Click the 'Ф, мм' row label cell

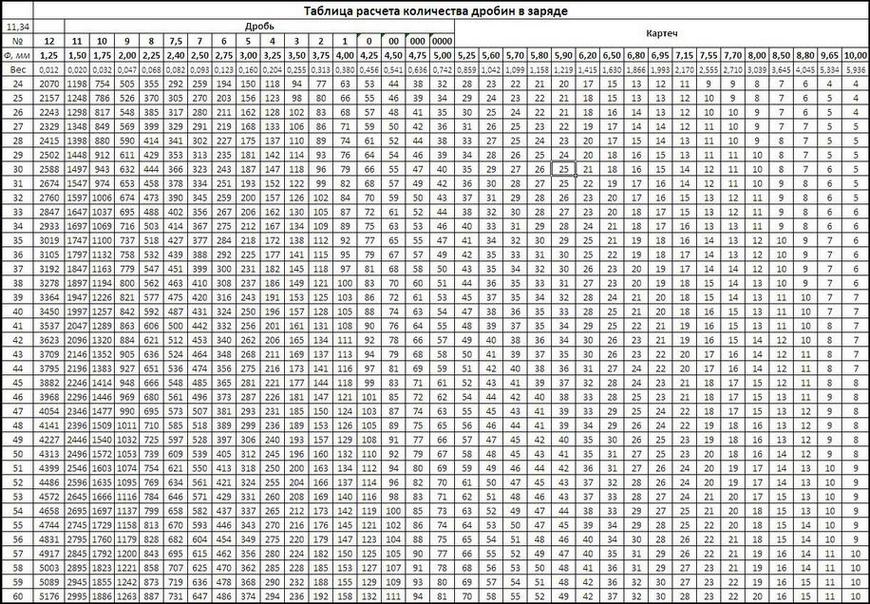(x=18, y=55)
